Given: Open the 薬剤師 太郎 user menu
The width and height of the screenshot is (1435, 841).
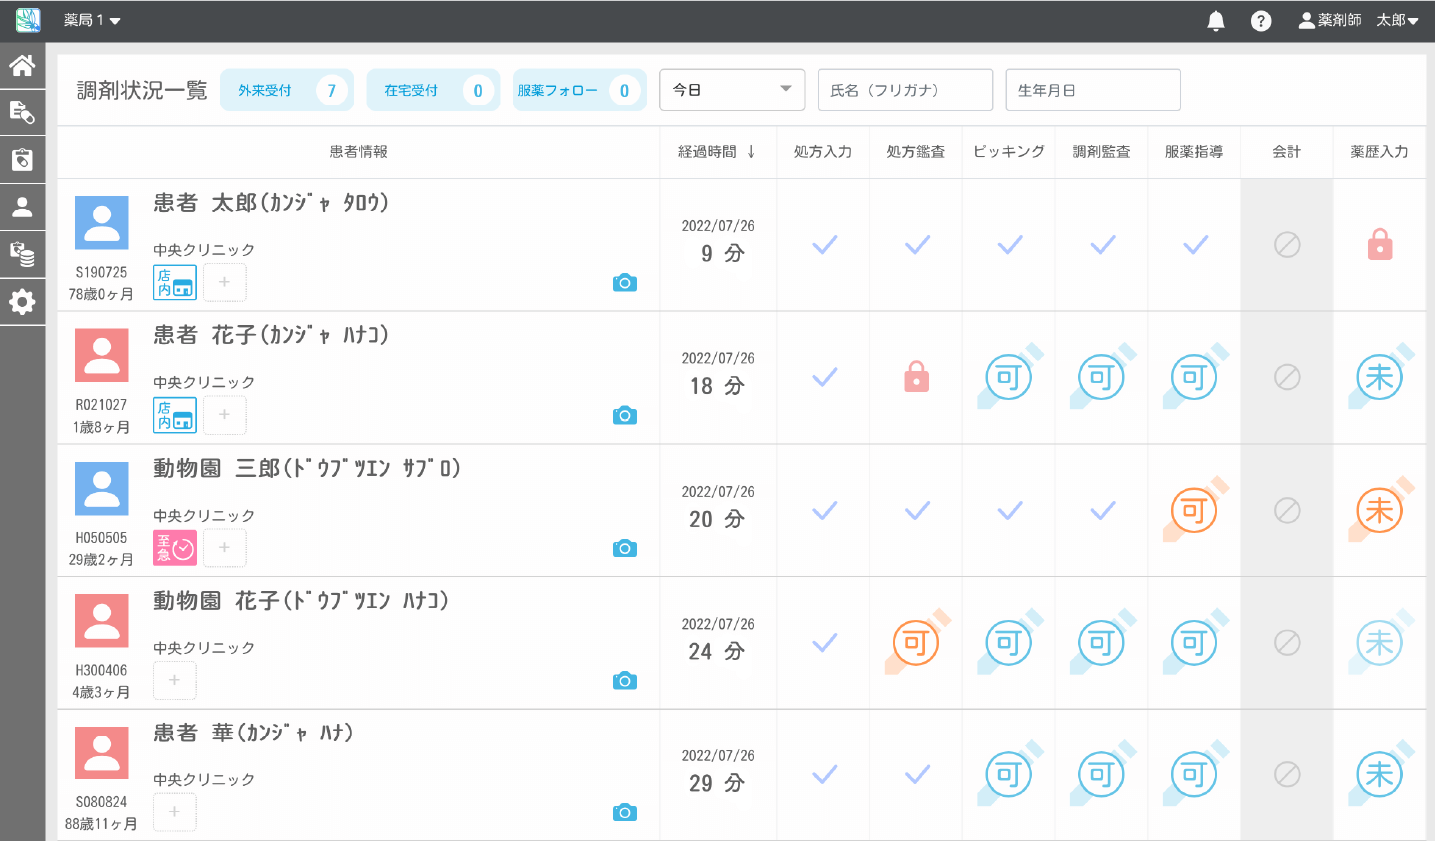Looking at the screenshot, I should (1358, 21).
